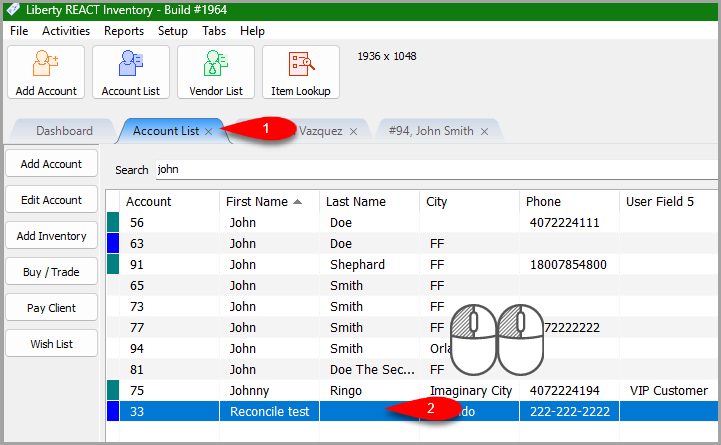
Task: Click the Edit Account button
Action: [x=52, y=200]
